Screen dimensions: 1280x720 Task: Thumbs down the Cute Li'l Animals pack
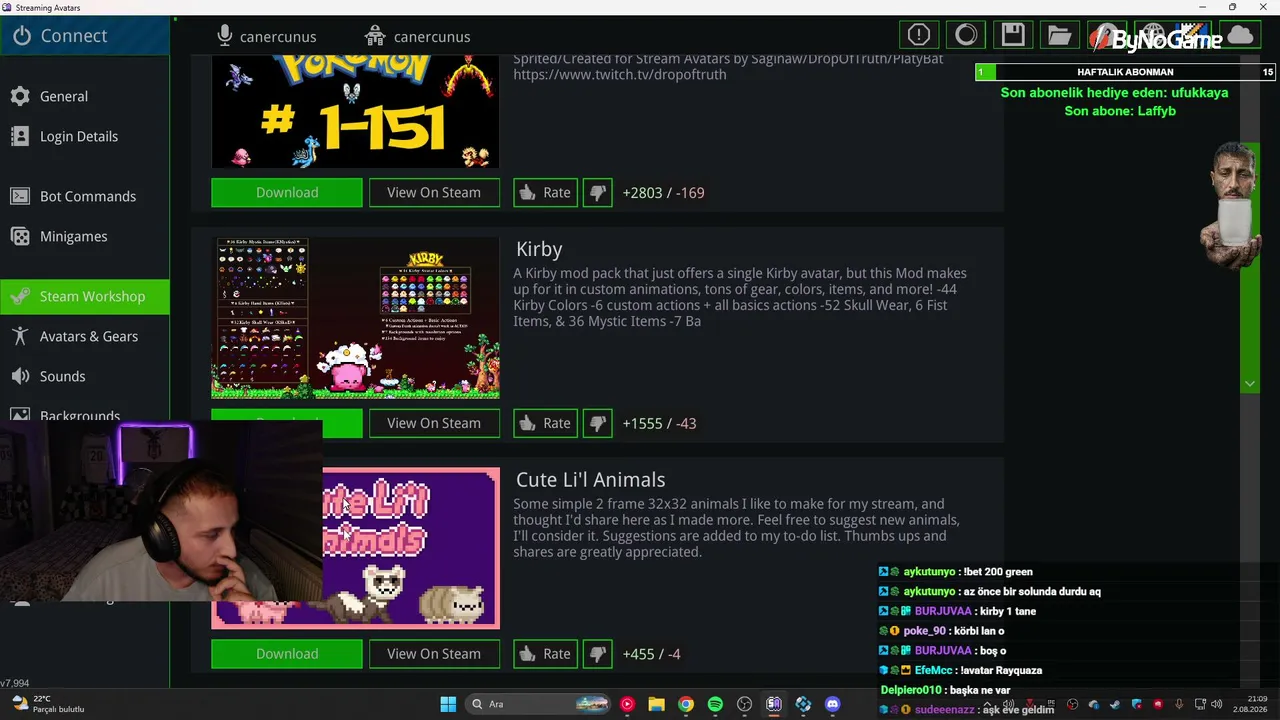598,654
